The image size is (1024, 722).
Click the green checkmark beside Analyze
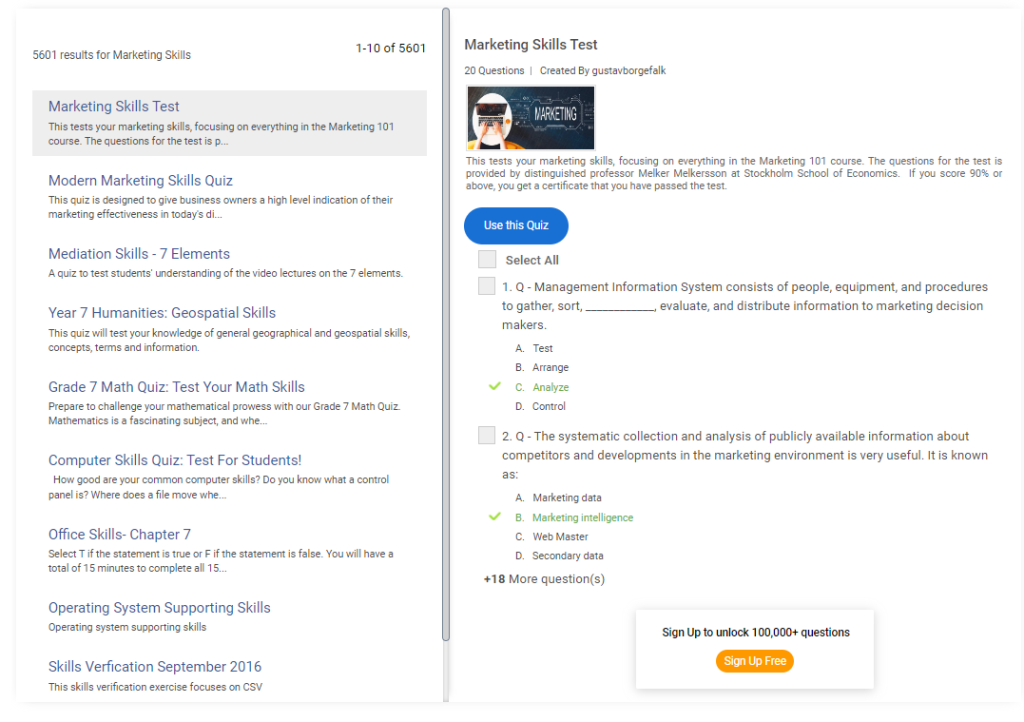tap(494, 386)
